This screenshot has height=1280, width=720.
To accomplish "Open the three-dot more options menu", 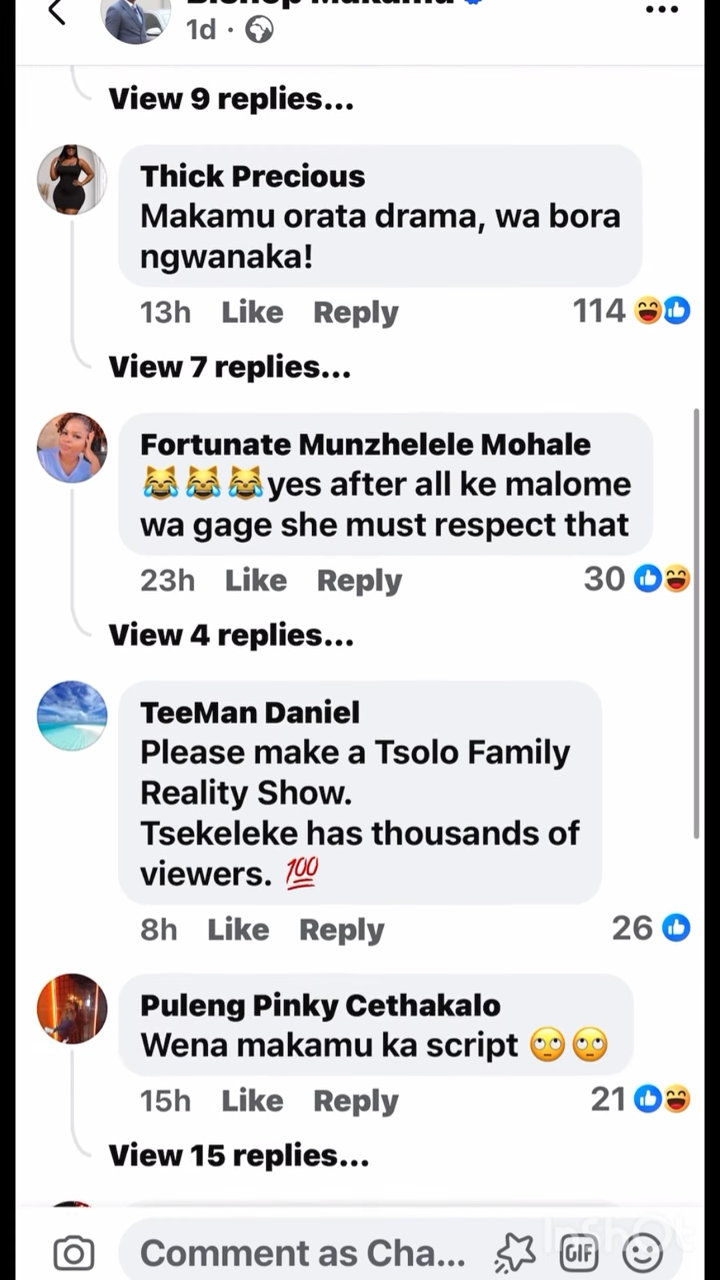I will coord(662,10).
